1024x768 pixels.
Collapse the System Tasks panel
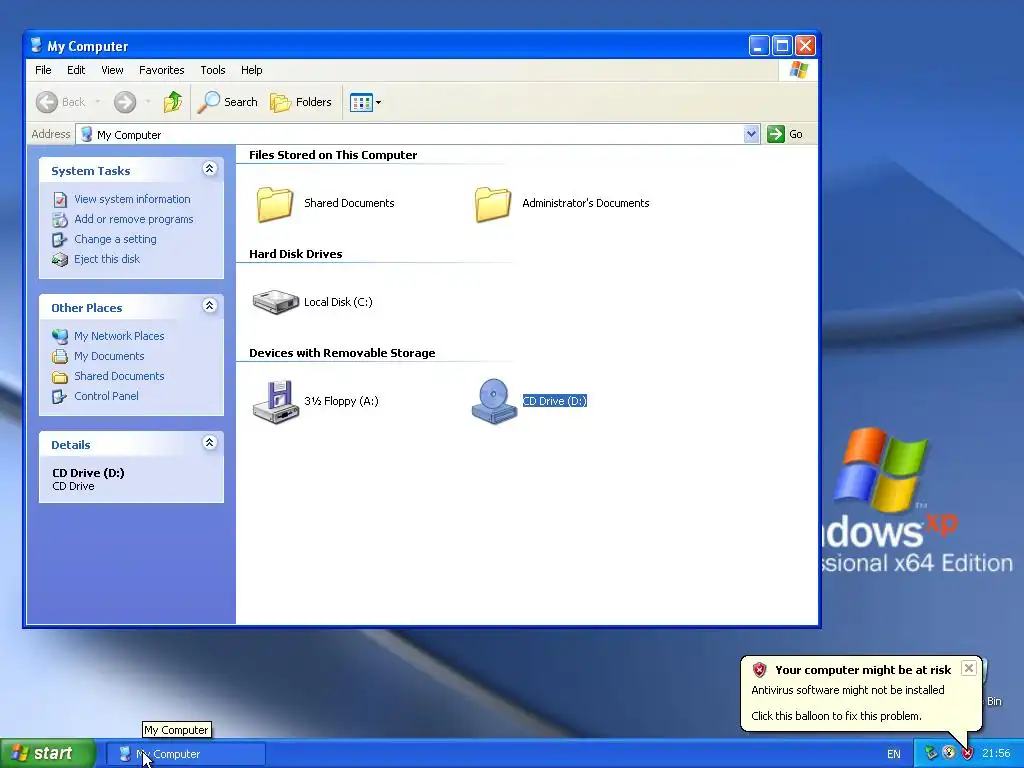209,169
